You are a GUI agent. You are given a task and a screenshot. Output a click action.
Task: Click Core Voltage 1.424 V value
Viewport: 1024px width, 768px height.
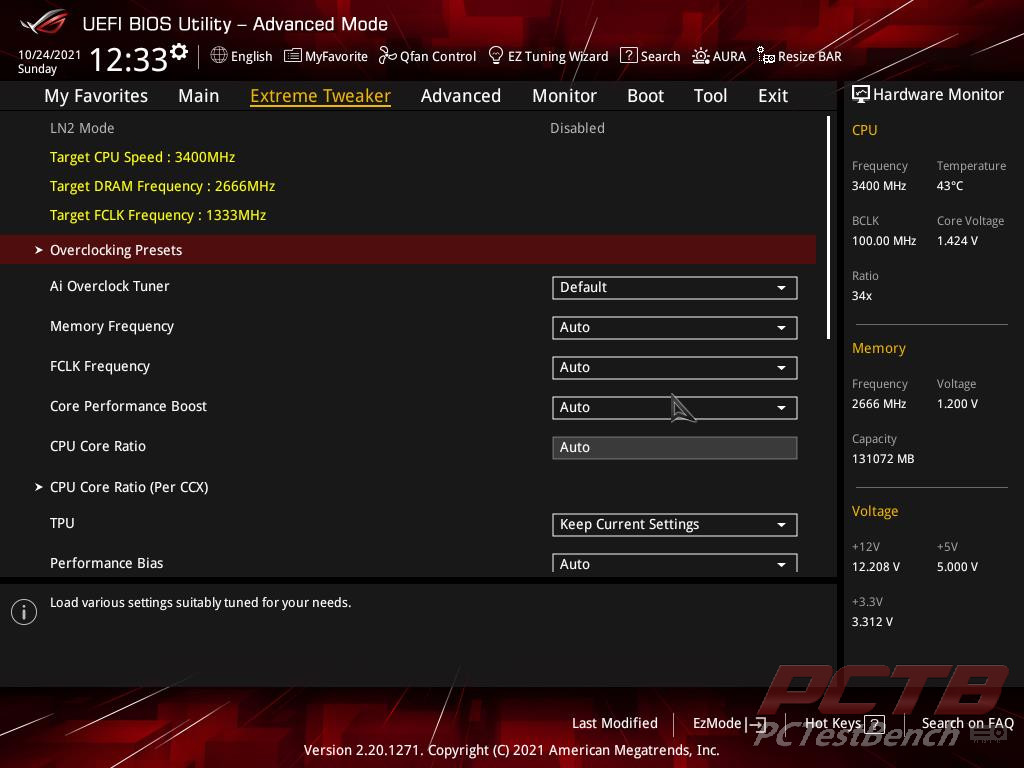click(x=957, y=241)
